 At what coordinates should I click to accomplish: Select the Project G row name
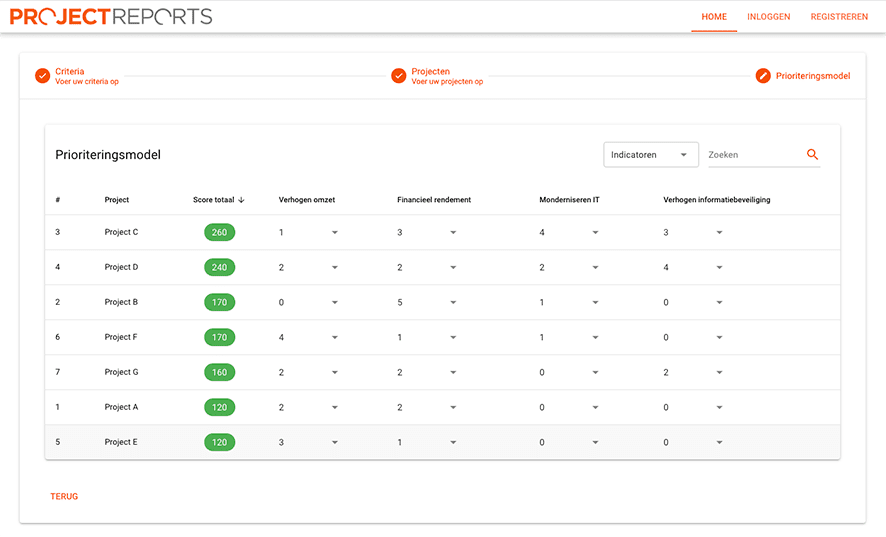pyautogui.click(x=121, y=373)
